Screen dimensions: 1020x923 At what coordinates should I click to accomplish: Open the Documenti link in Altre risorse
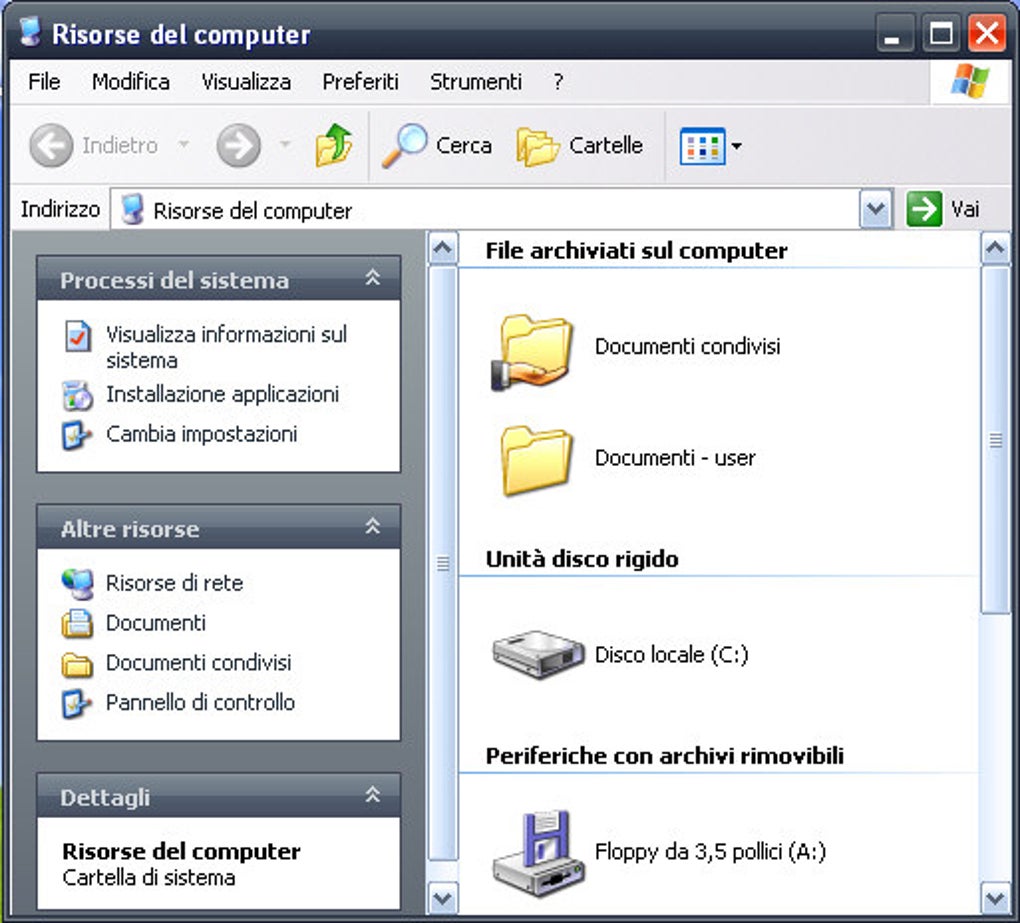tap(155, 623)
